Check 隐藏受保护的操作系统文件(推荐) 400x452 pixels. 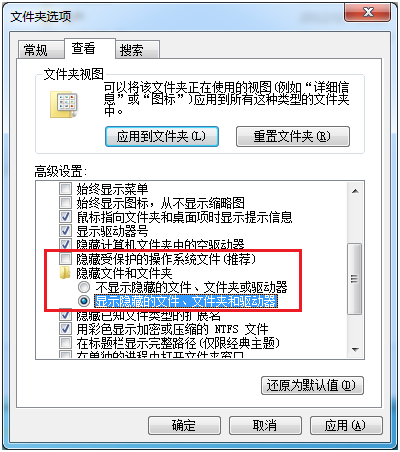tap(65, 258)
